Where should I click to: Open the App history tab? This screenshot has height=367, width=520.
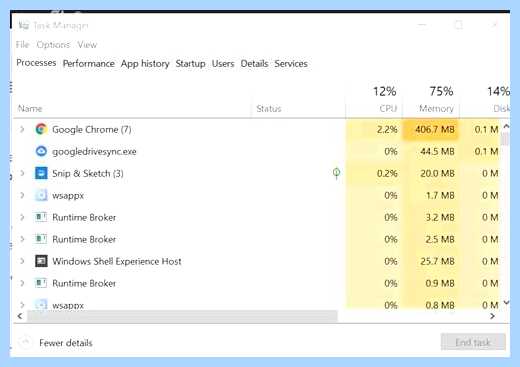point(145,63)
